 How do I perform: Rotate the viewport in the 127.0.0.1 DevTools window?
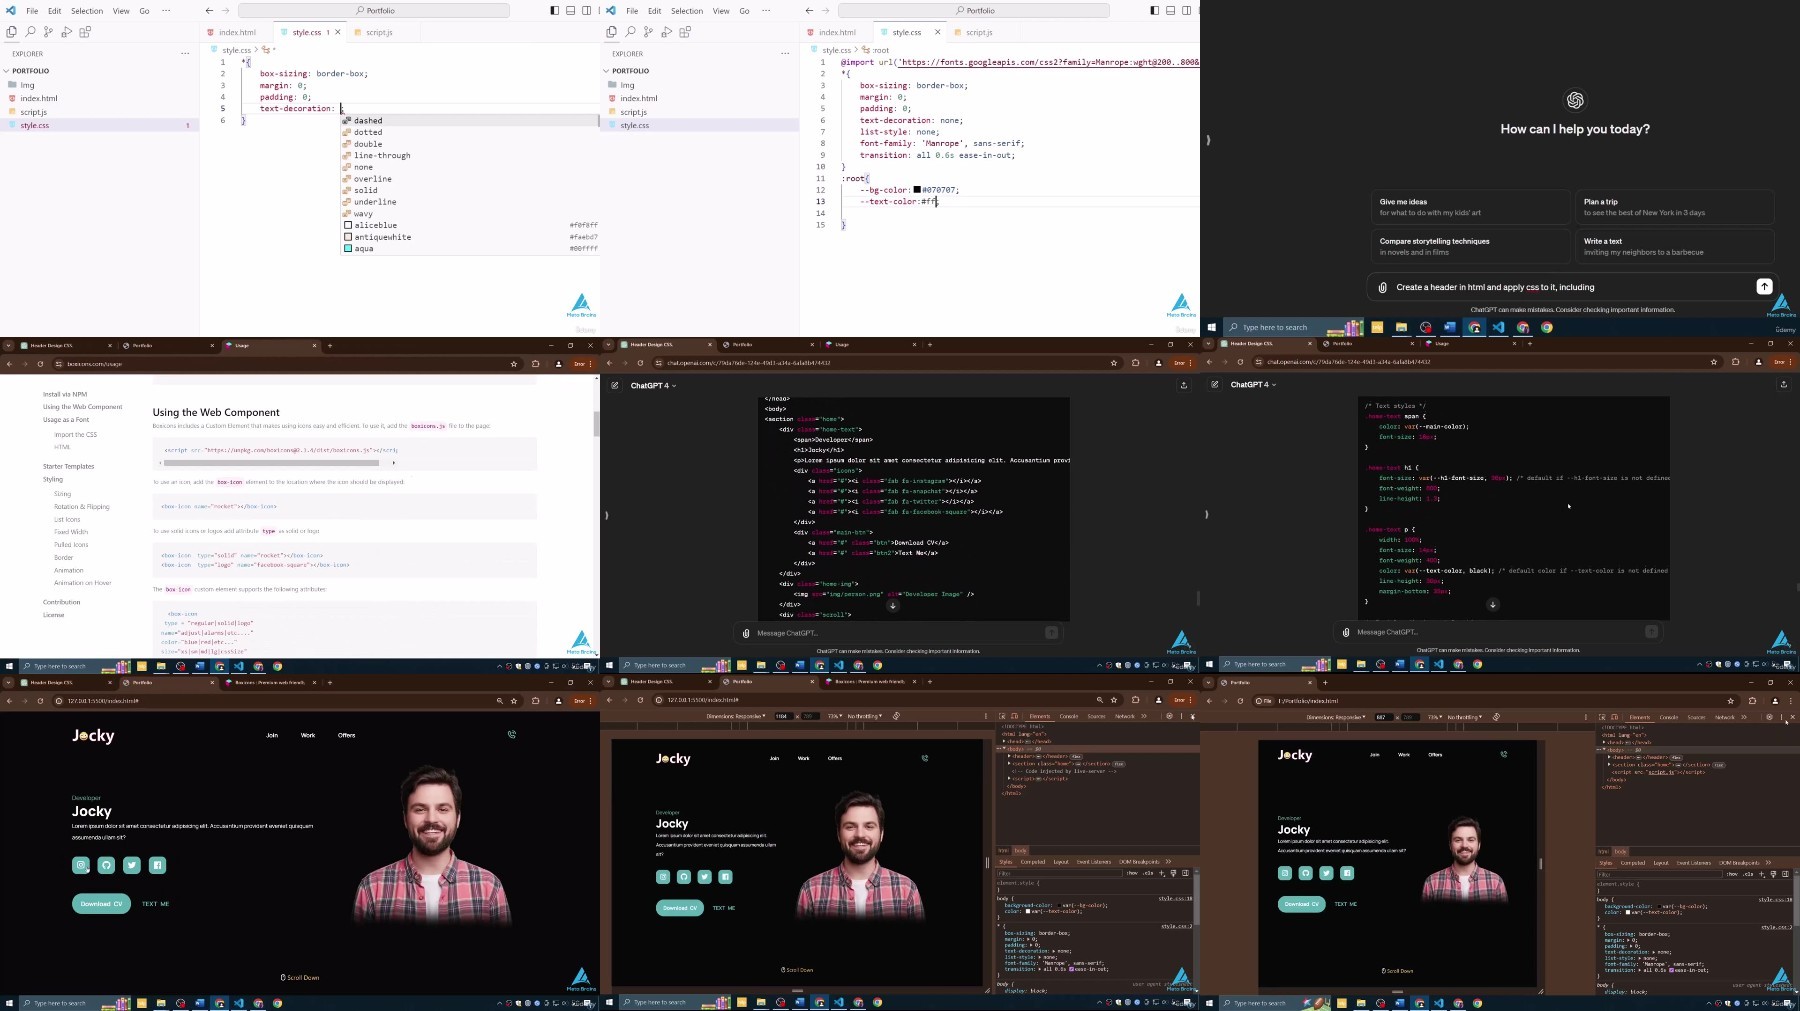click(x=896, y=716)
